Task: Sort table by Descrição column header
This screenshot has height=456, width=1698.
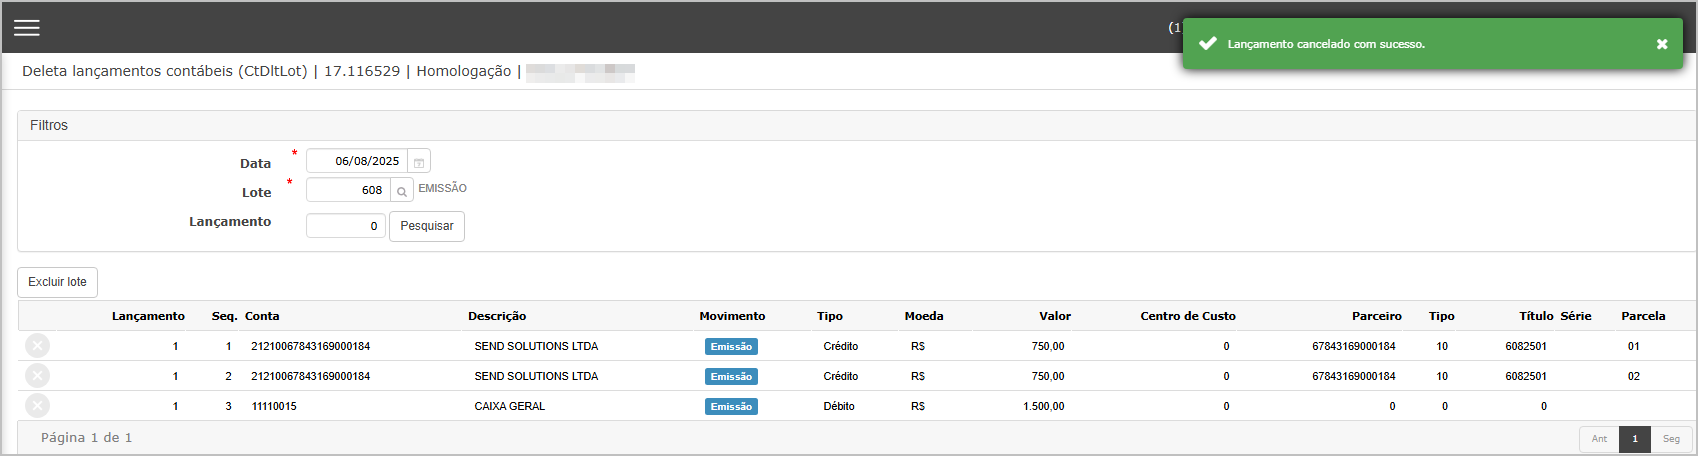Action: coord(497,316)
